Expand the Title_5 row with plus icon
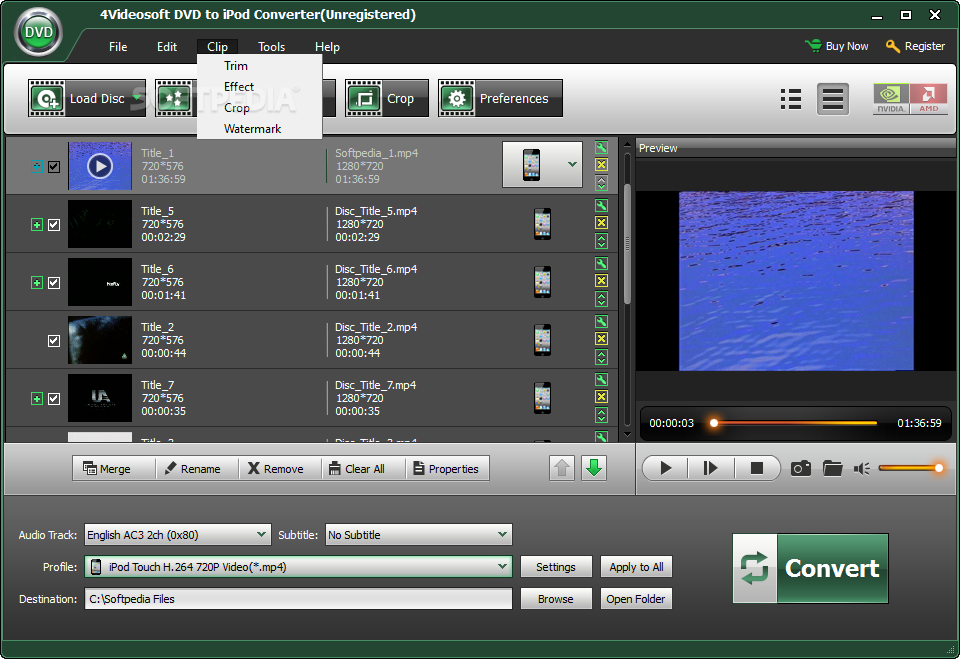 click(37, 225)
